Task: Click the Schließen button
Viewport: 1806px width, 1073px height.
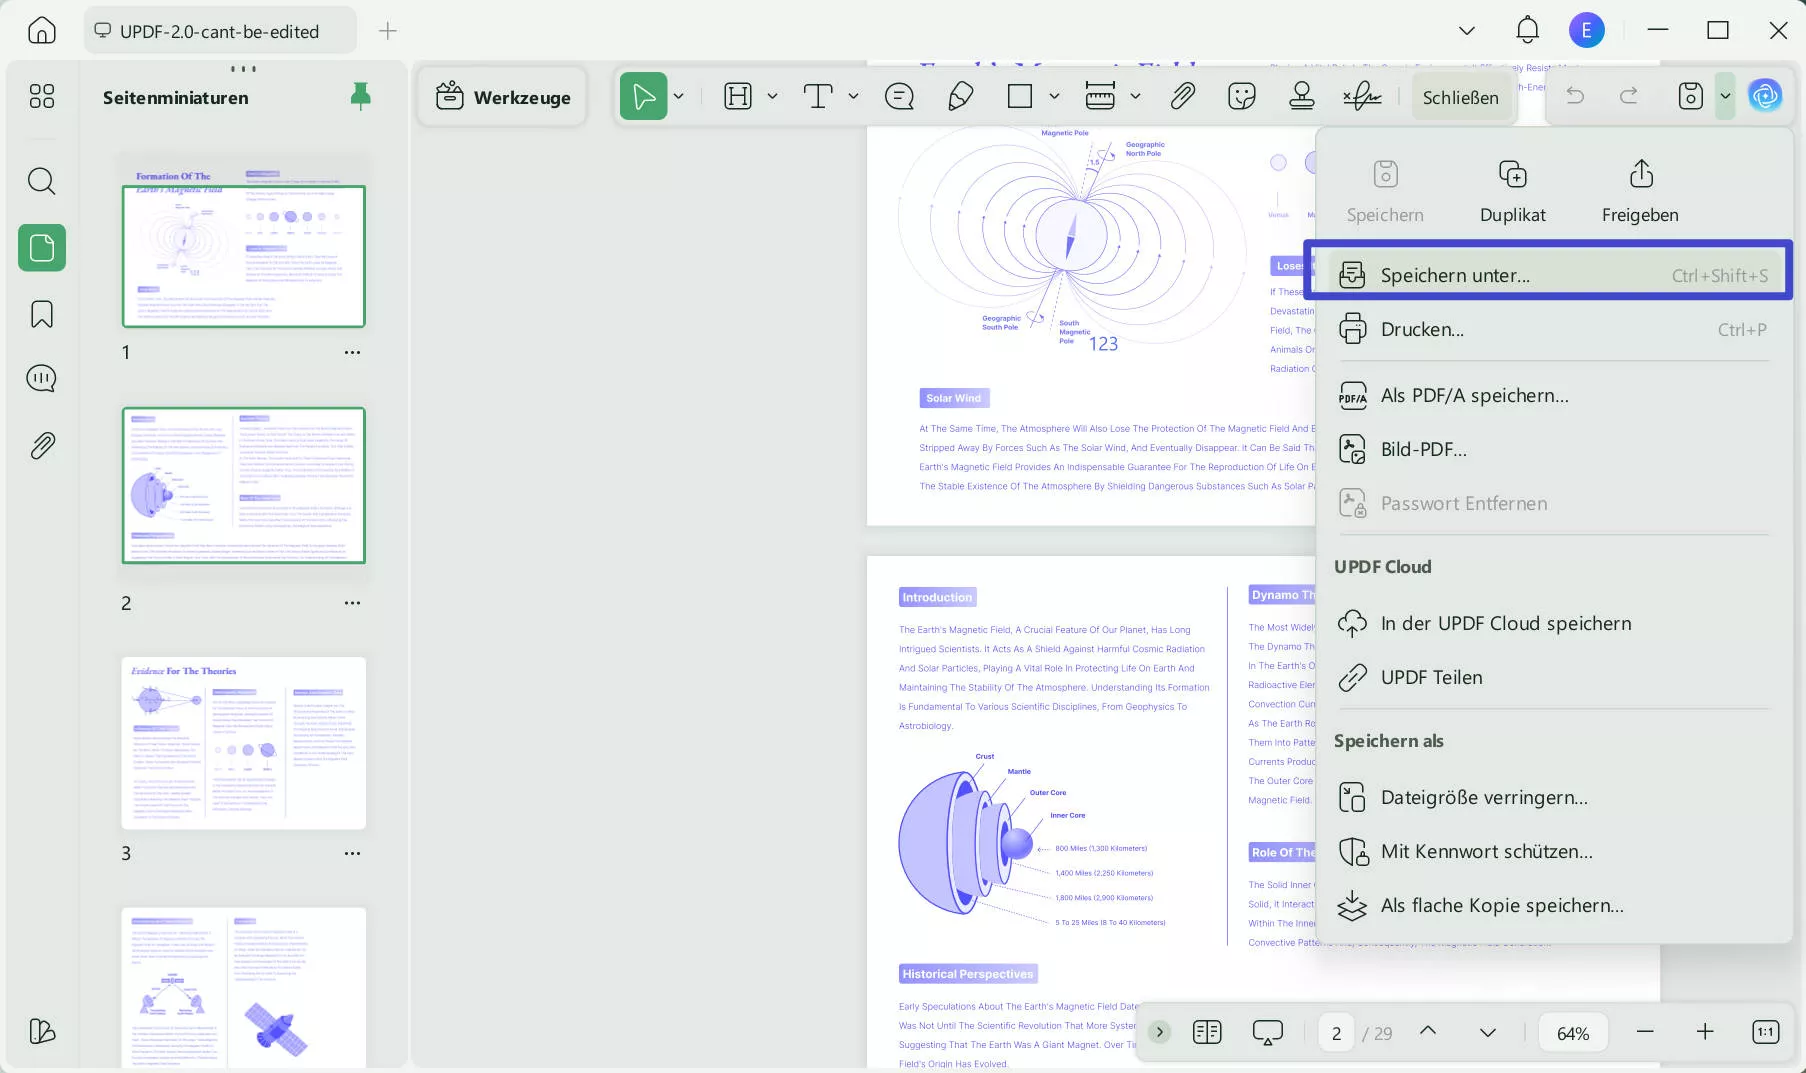Action: tap(1460, 97)
